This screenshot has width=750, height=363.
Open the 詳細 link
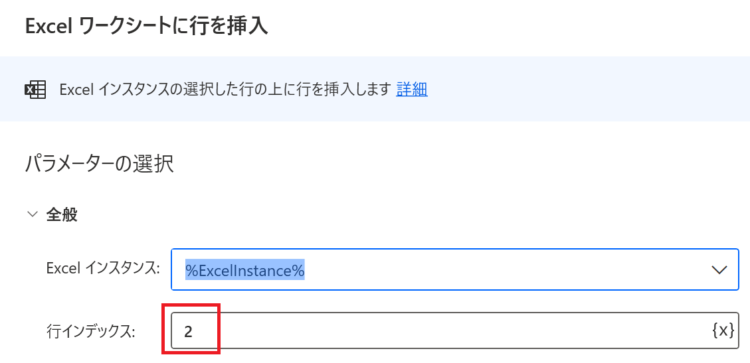[412, 89]
